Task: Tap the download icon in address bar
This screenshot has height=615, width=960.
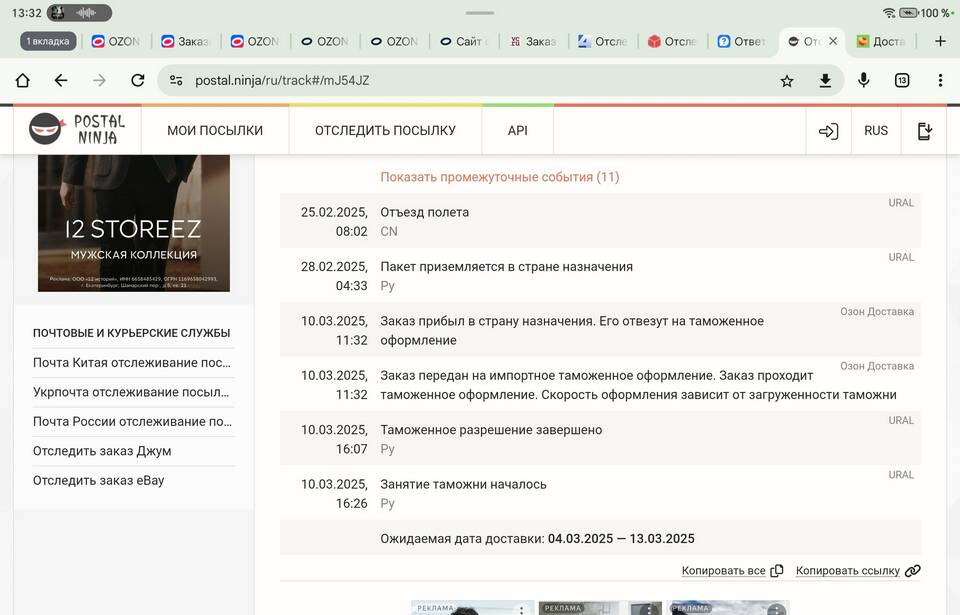Action: point(825,80)
